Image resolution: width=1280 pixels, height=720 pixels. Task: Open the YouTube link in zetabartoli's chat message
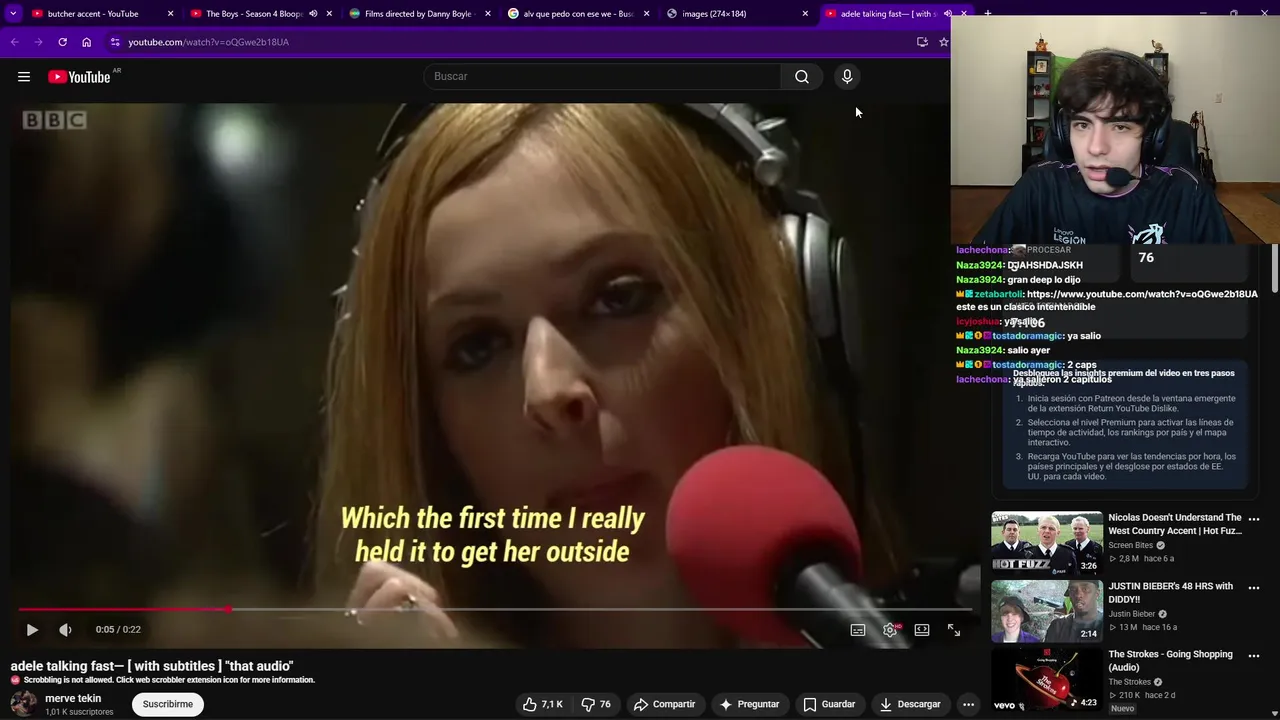1142,294
